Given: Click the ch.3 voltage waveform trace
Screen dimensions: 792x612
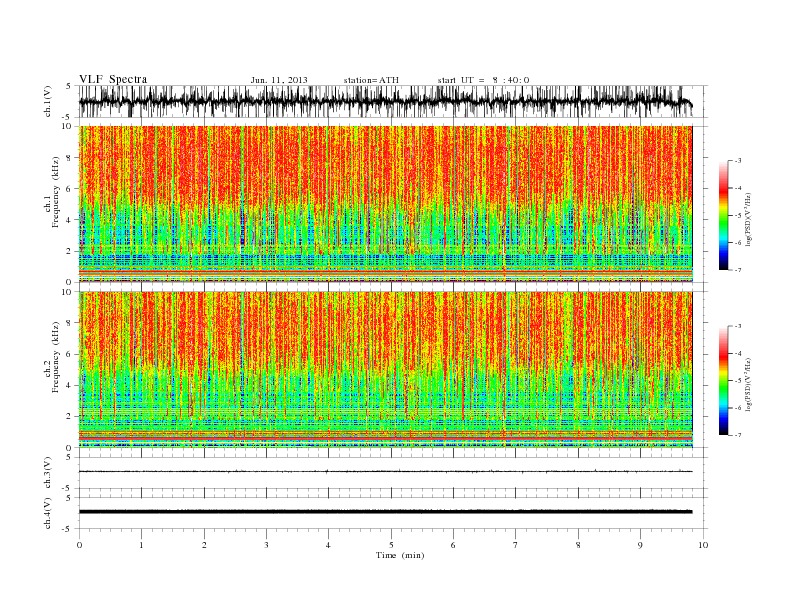Looking at the screenshot, I should 386,472.
